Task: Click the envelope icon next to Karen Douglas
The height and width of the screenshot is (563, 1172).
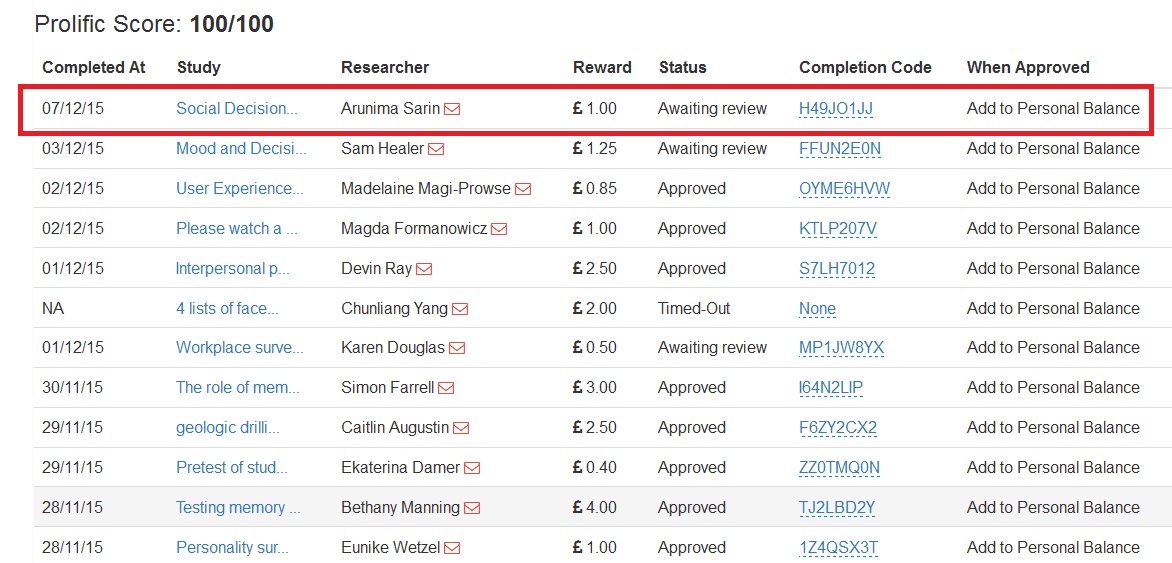Action: (457, 348)
